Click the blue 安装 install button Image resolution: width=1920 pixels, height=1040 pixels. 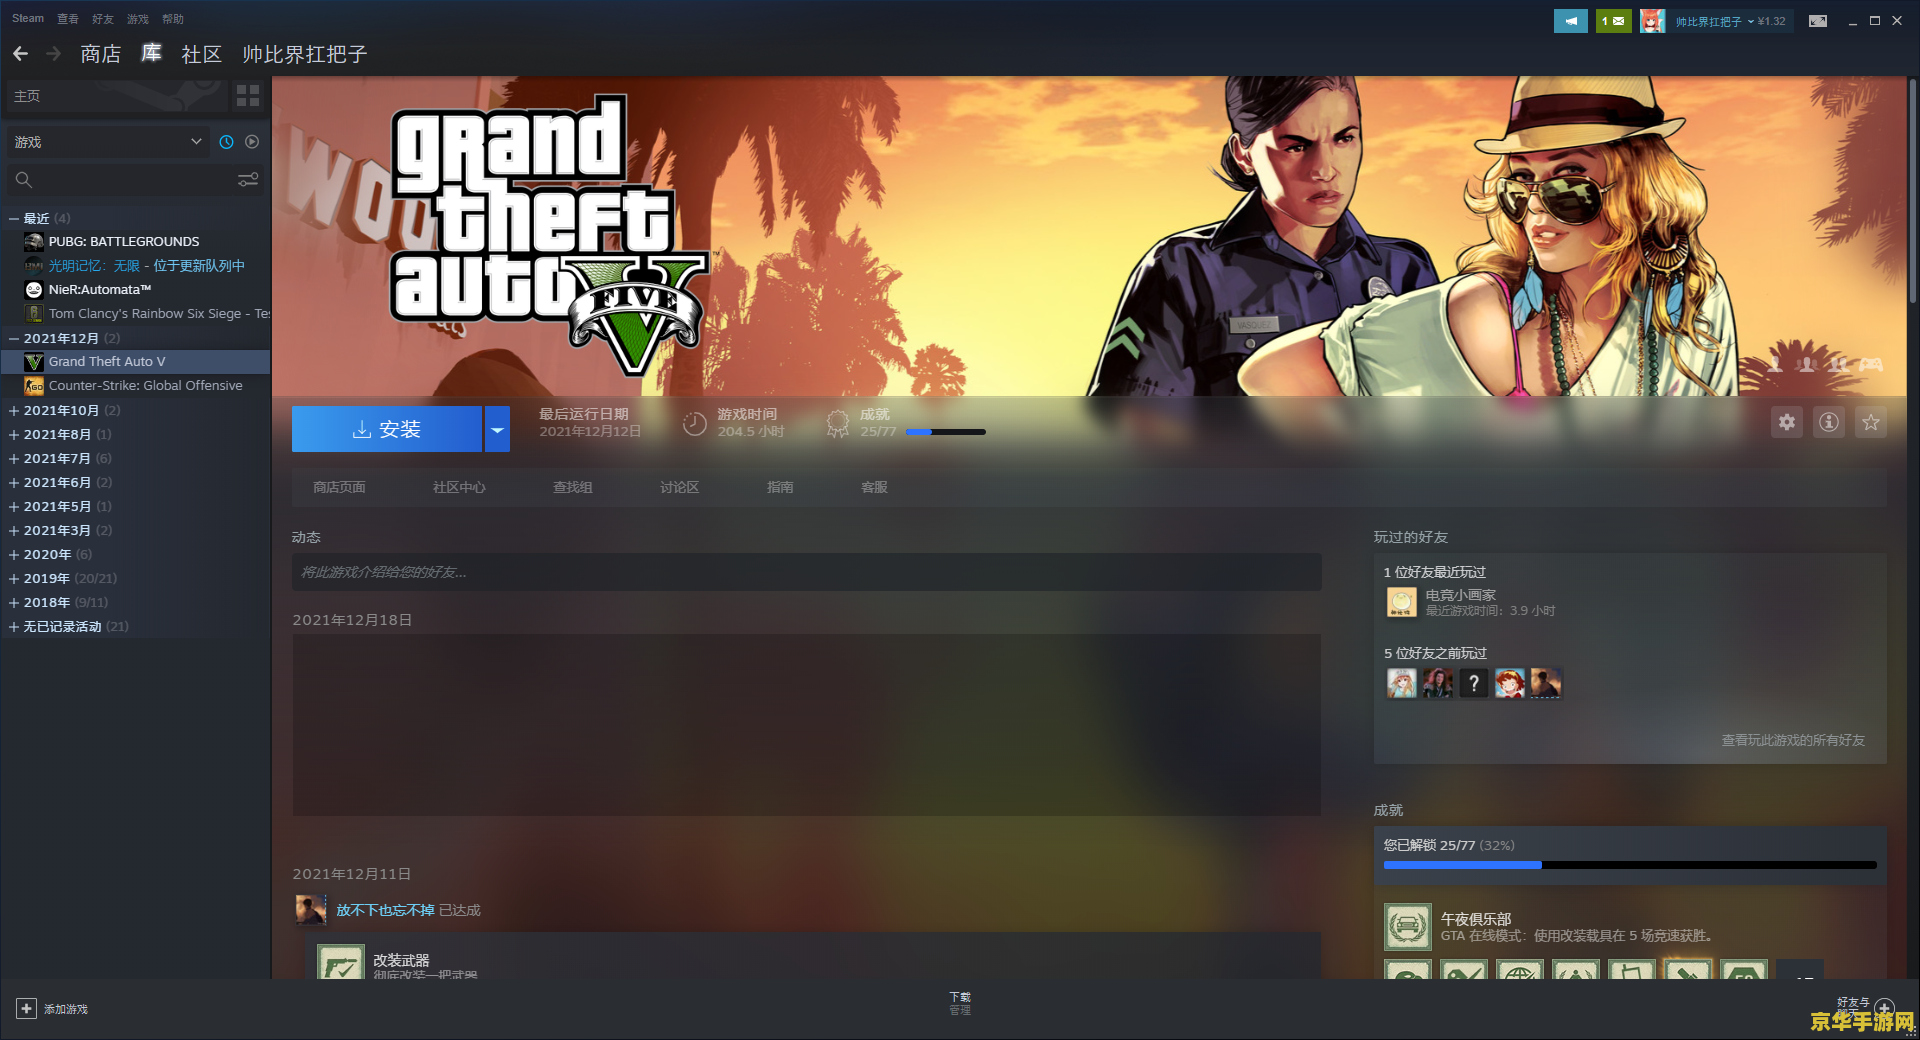tap(387, 429)
